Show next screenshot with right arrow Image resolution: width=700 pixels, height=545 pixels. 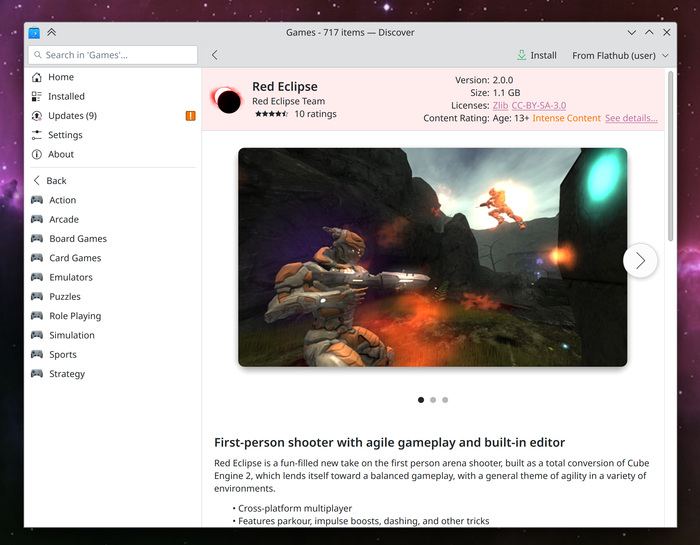click(640, 261)
